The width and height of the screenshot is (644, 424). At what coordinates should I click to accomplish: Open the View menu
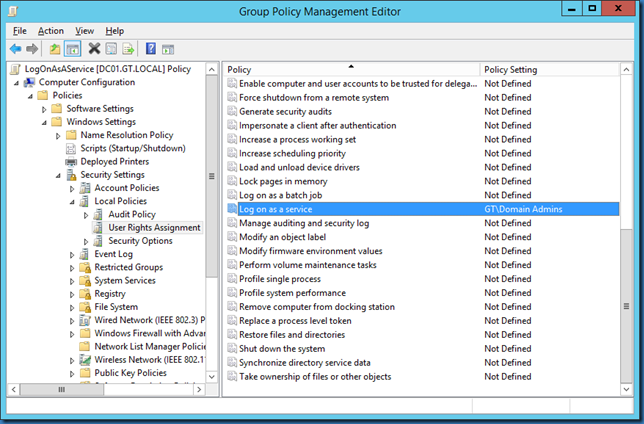84,31
